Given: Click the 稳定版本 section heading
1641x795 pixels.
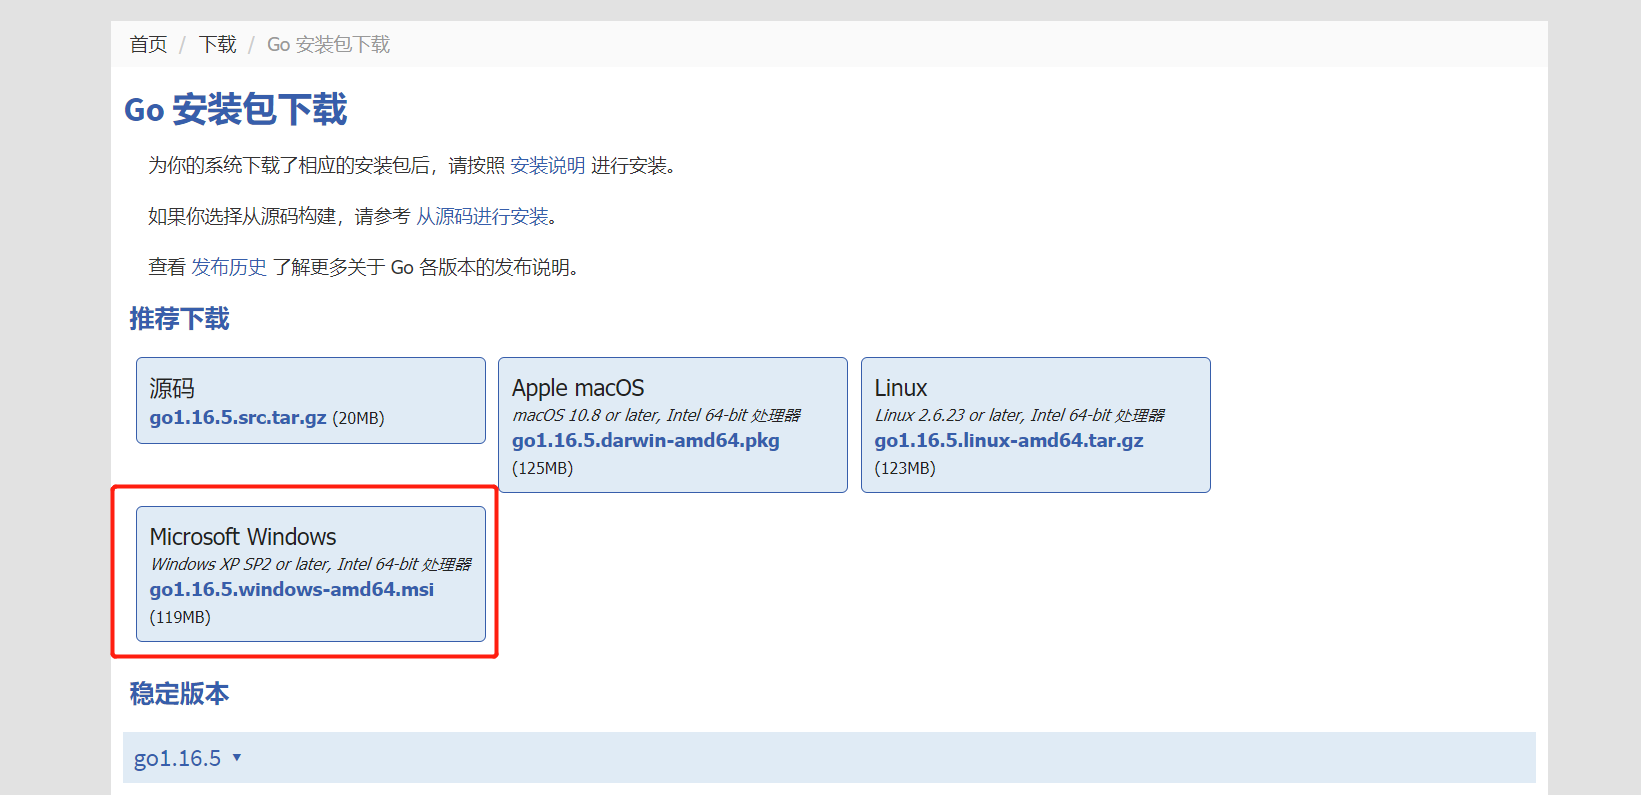Looking at the screenshot, I should tap(179, 693).
